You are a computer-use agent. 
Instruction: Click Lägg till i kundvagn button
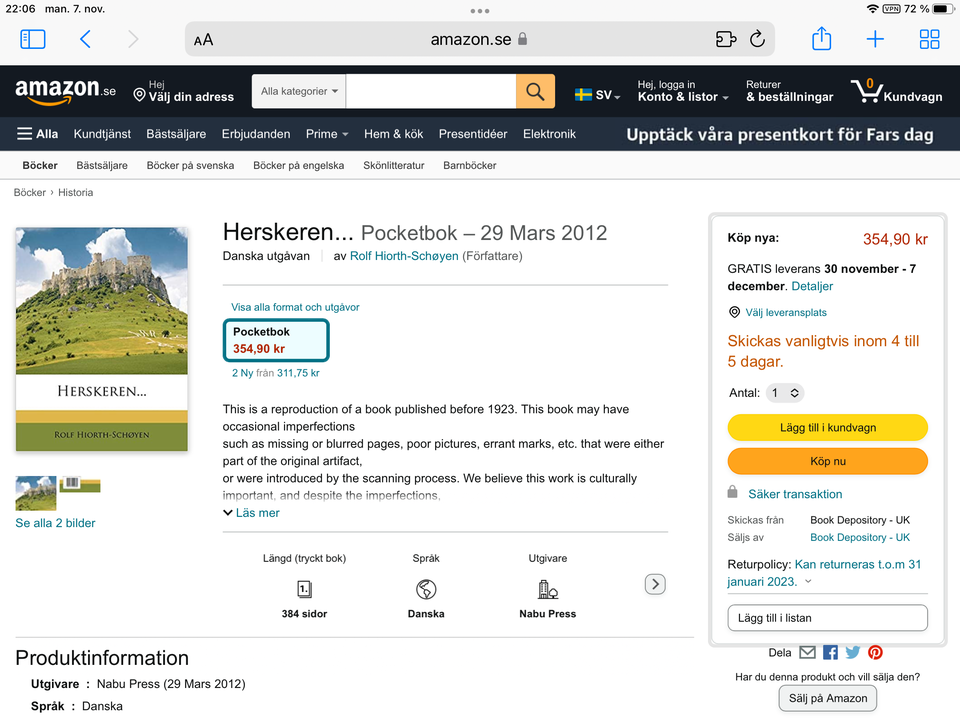[x=827, y=427]
